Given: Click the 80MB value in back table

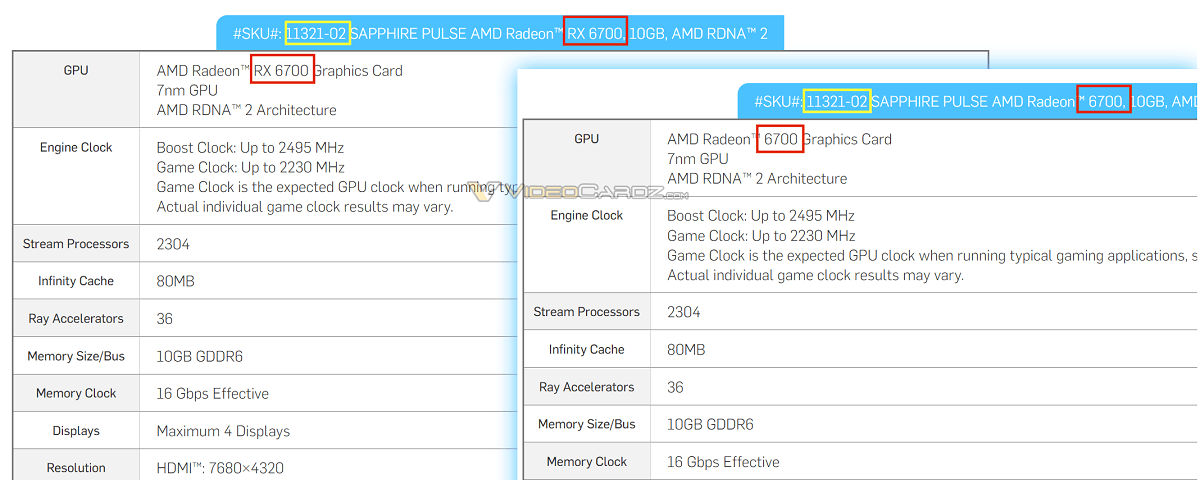Looking at the screenshot, I should click(x=175, y=281).
